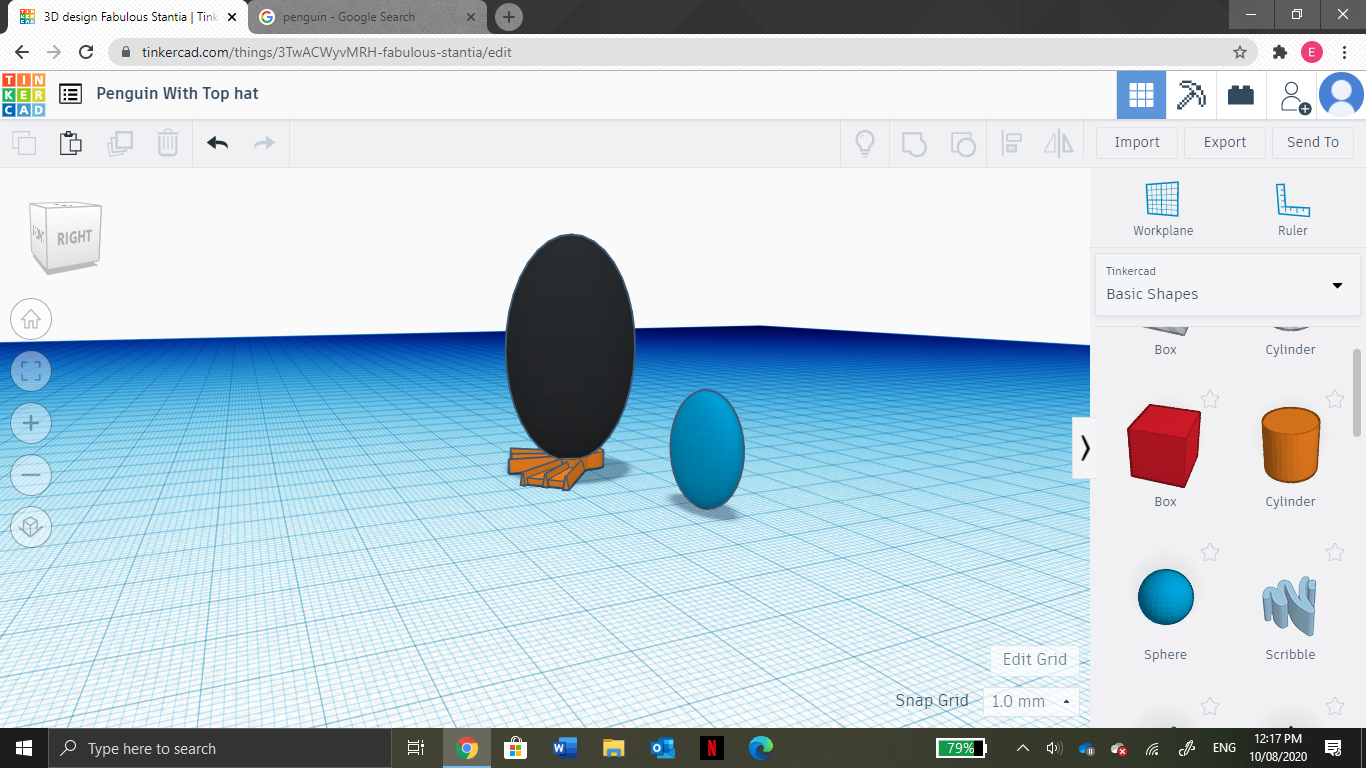Open Netflix from the taskbar
The height and width of the screenshot is (768, 1366).
[x=711, y=748]
